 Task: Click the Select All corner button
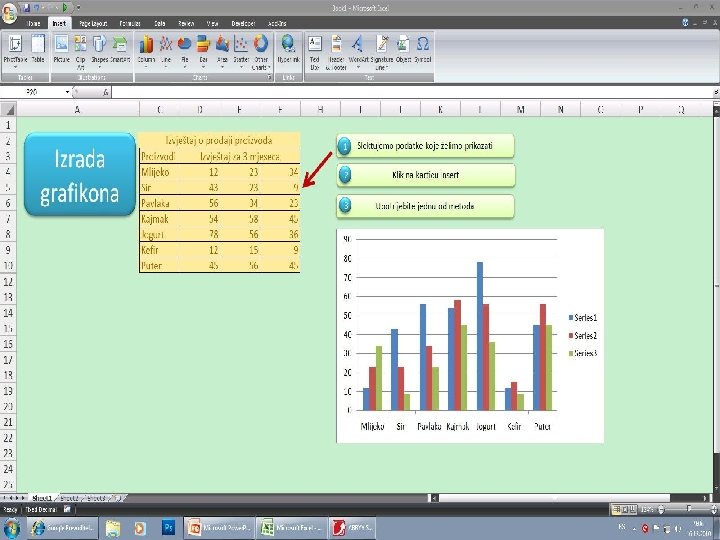8,109
